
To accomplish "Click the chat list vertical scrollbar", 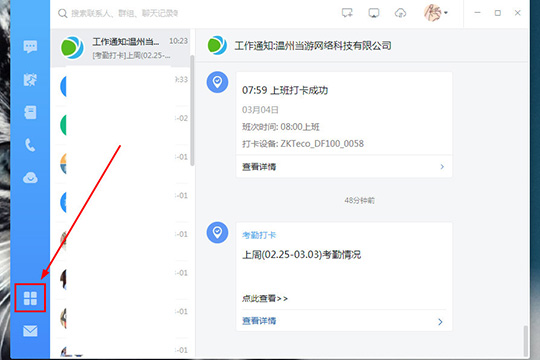I will (x=192, y=110).
